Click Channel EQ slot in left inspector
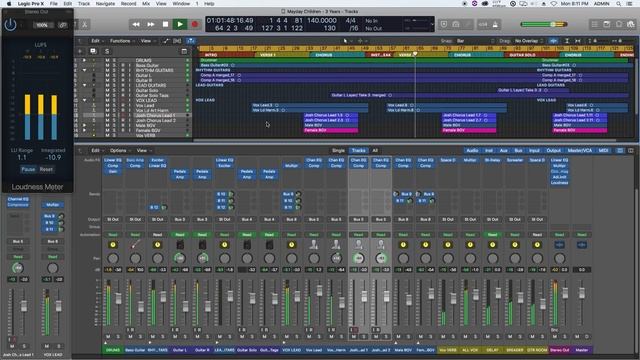 pos(18,199)
